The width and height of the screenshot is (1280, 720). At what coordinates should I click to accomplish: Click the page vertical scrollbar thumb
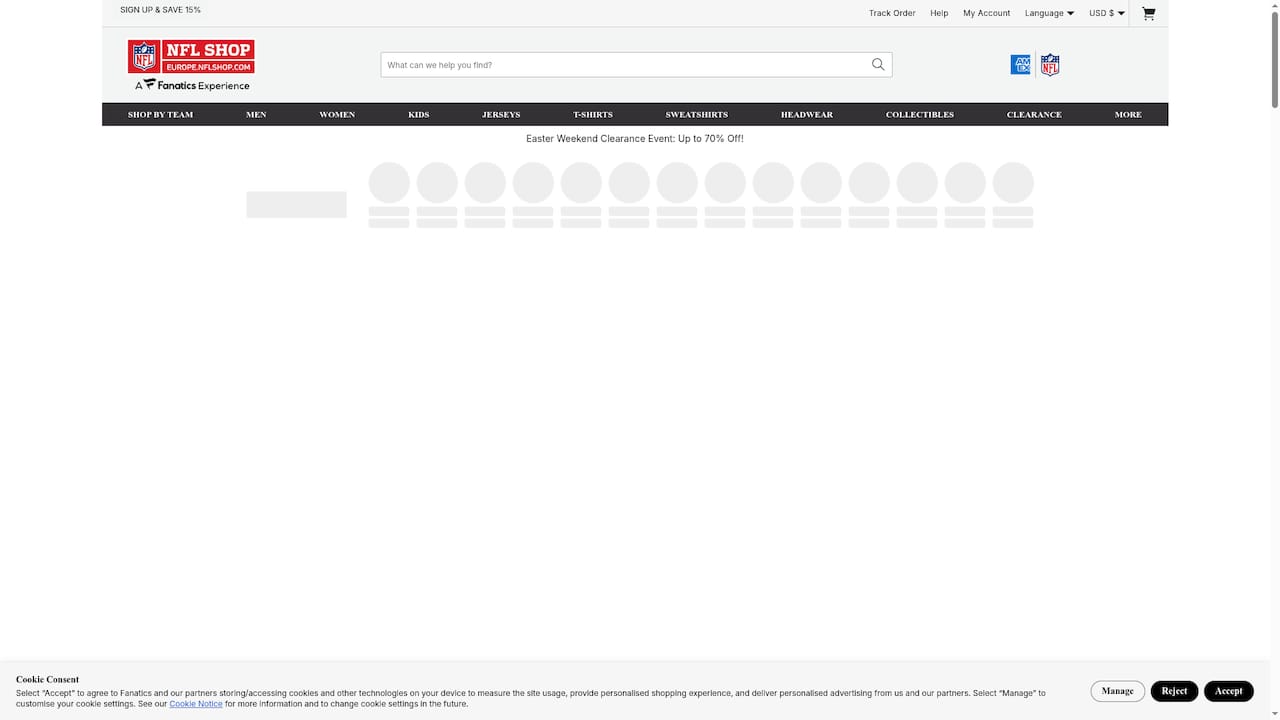tap(1274, 58)
